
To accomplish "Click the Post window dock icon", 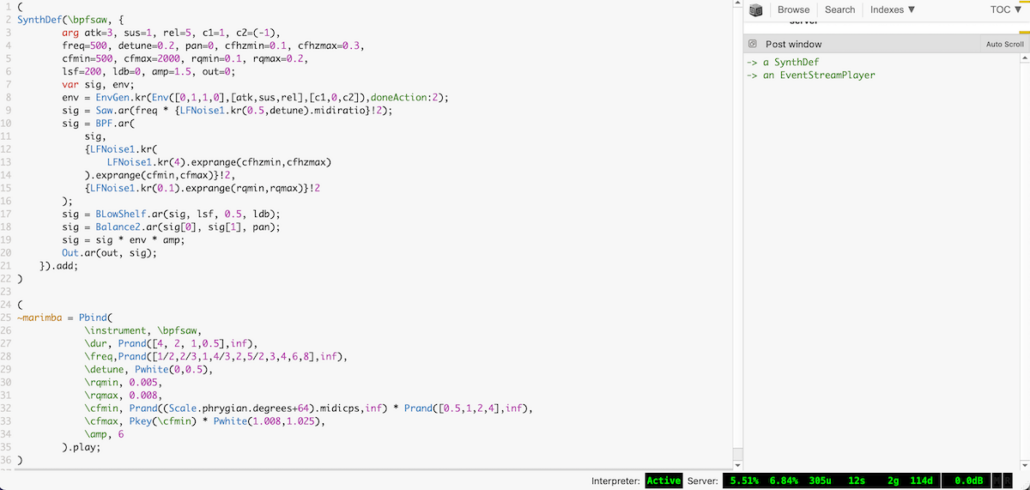I will pos(753,44).
